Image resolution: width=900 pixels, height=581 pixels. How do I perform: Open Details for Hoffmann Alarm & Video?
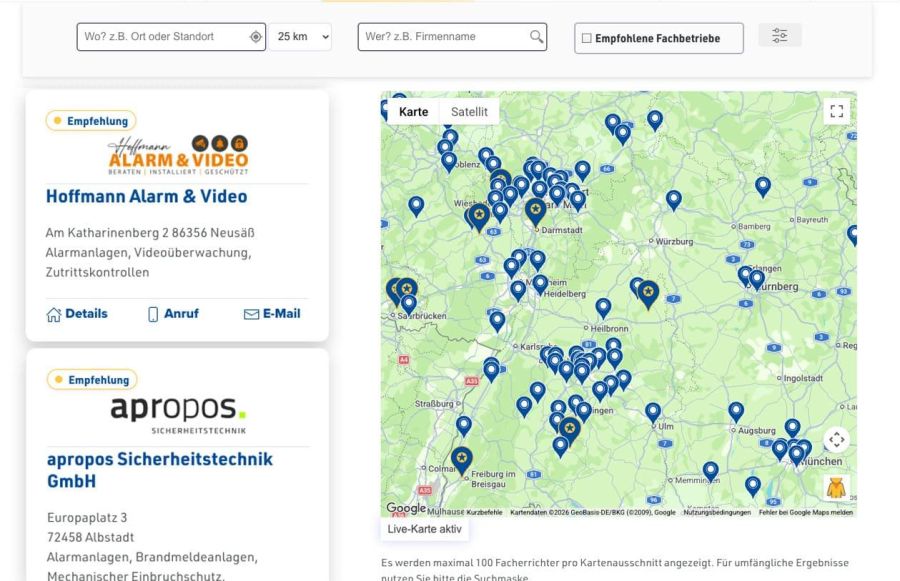pos(77,314)
